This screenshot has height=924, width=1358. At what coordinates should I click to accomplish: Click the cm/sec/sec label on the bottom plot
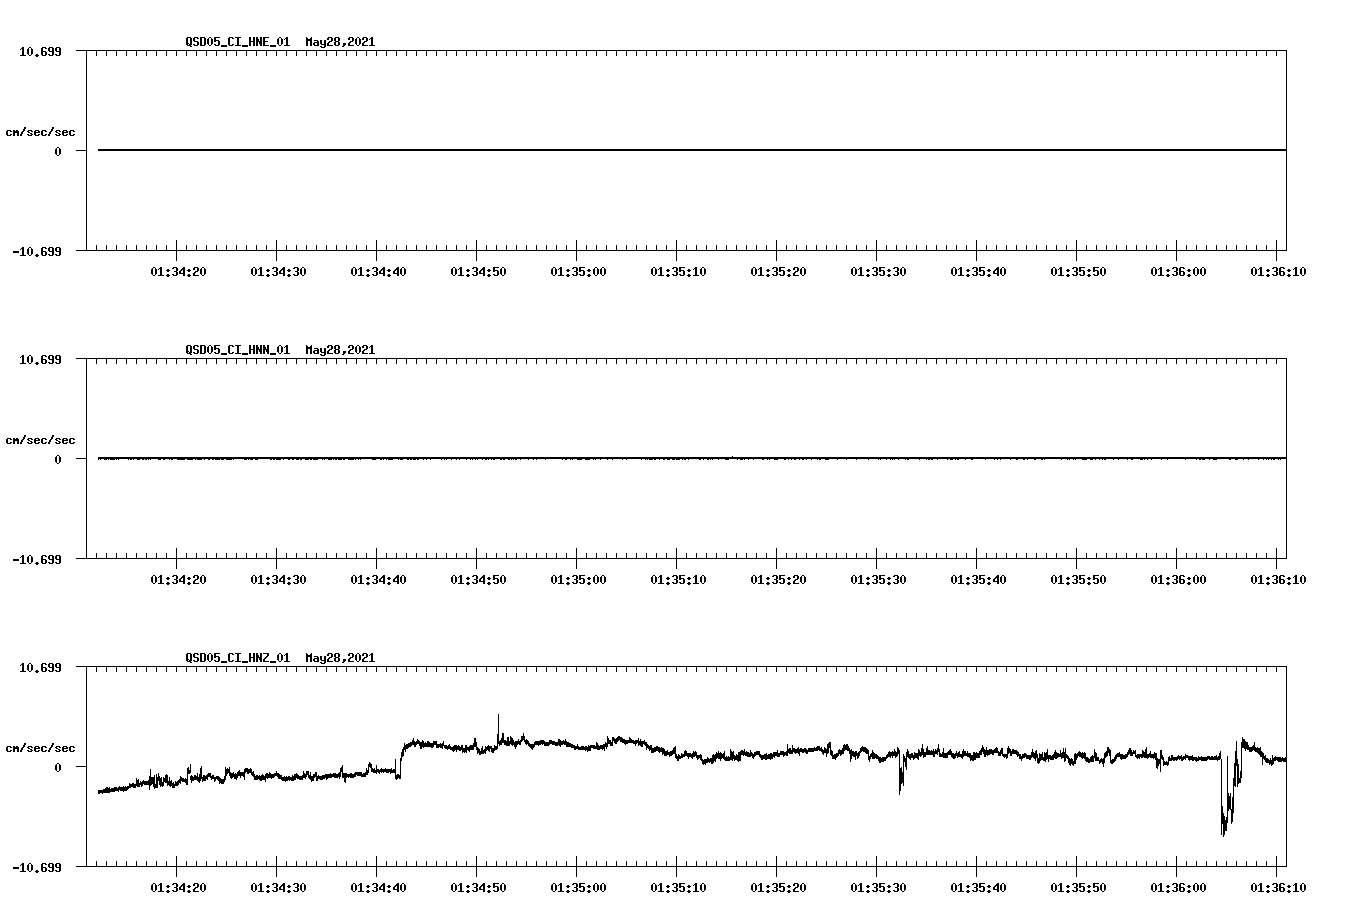point(41,747)
